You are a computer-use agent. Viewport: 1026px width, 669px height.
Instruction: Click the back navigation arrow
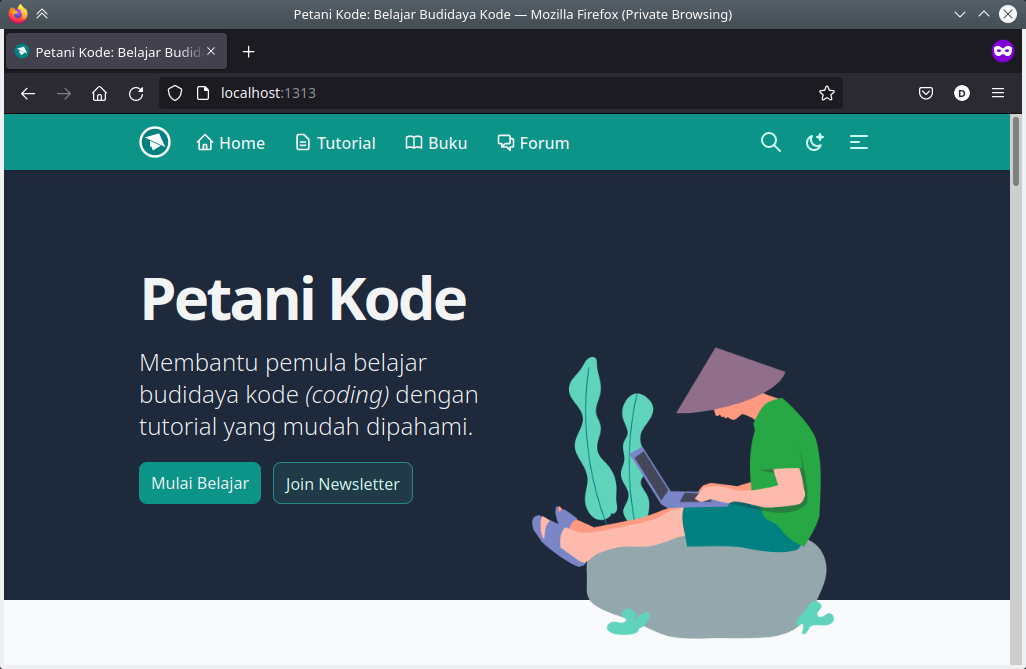[x=27, y=93]
